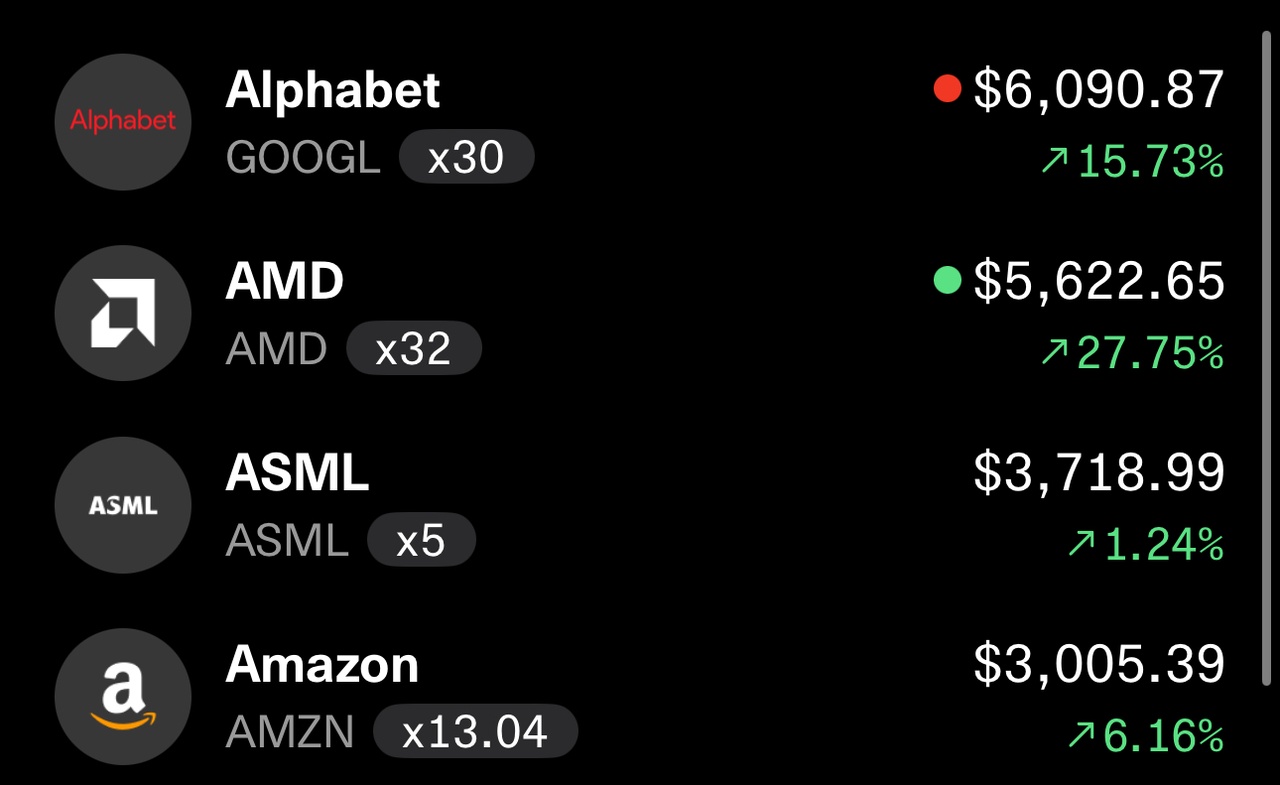This screenshot has width=1280, height=785.
Task: Open the Amazon holding name
Action: [x=322, y=665]
